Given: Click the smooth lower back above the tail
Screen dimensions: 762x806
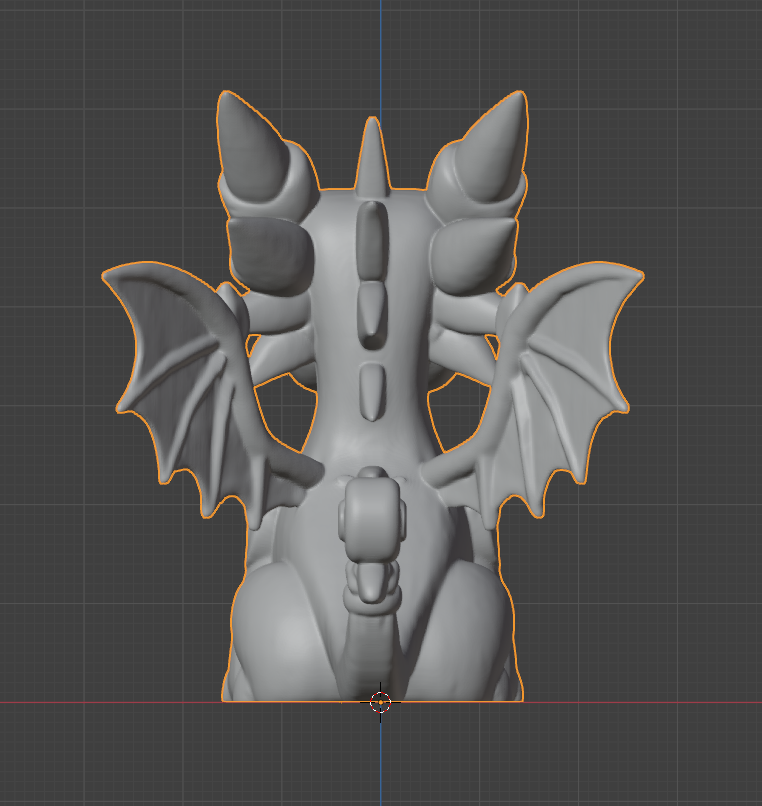Looking at the screenshot, I should coord(372,440).
